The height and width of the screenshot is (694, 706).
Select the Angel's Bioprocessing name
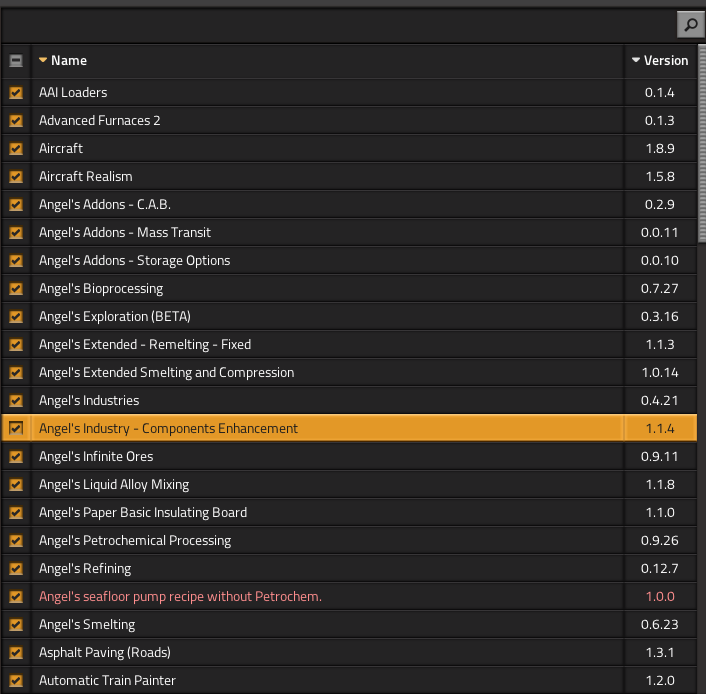coord(101,288)
